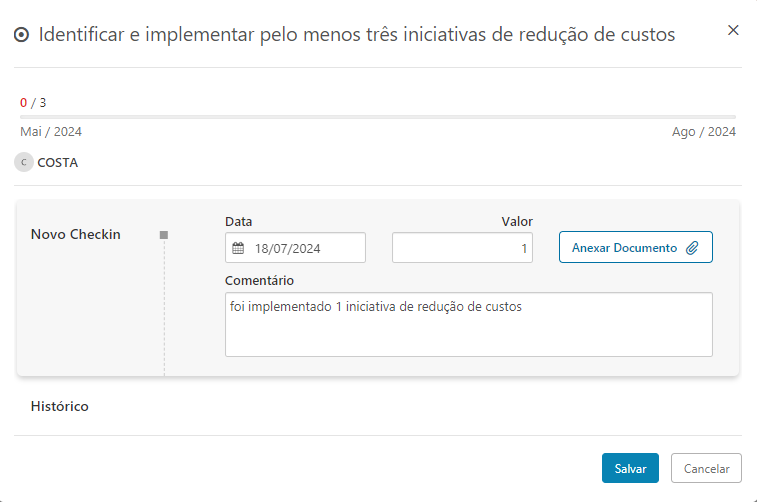Click the Data input showing 18/07/2024
Viewport: 757px width, 502px height.
click(x=295, y=248)
